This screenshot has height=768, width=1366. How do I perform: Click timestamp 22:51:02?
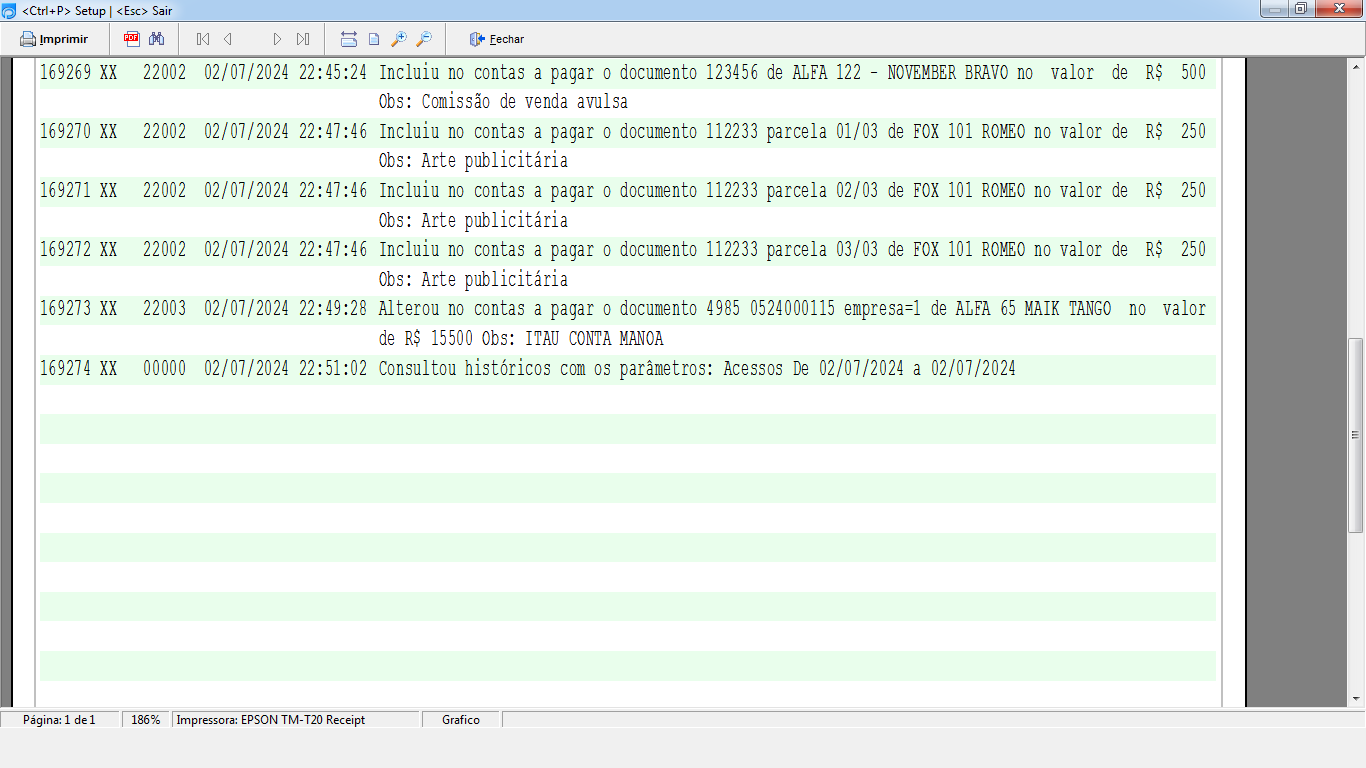(x=333, y=369)
